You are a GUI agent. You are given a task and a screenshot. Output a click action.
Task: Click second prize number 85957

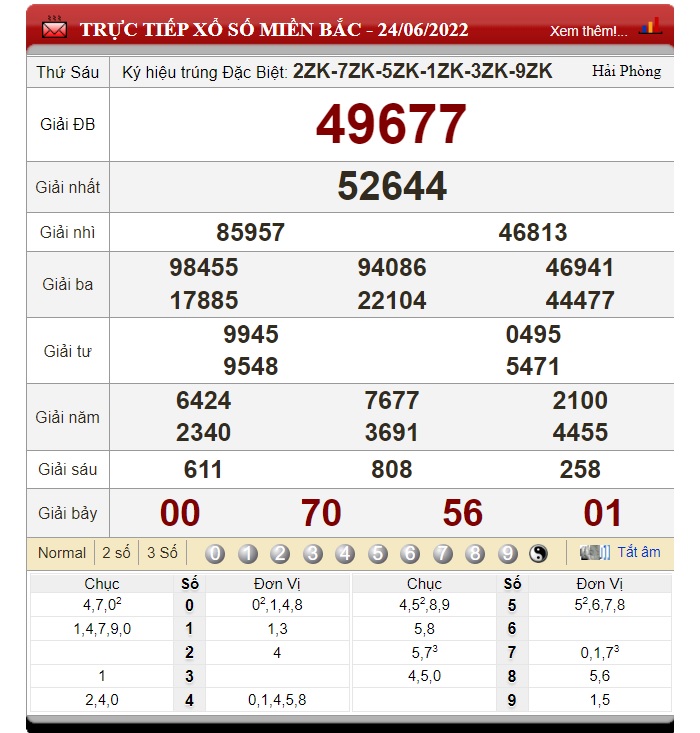point(250,232)
